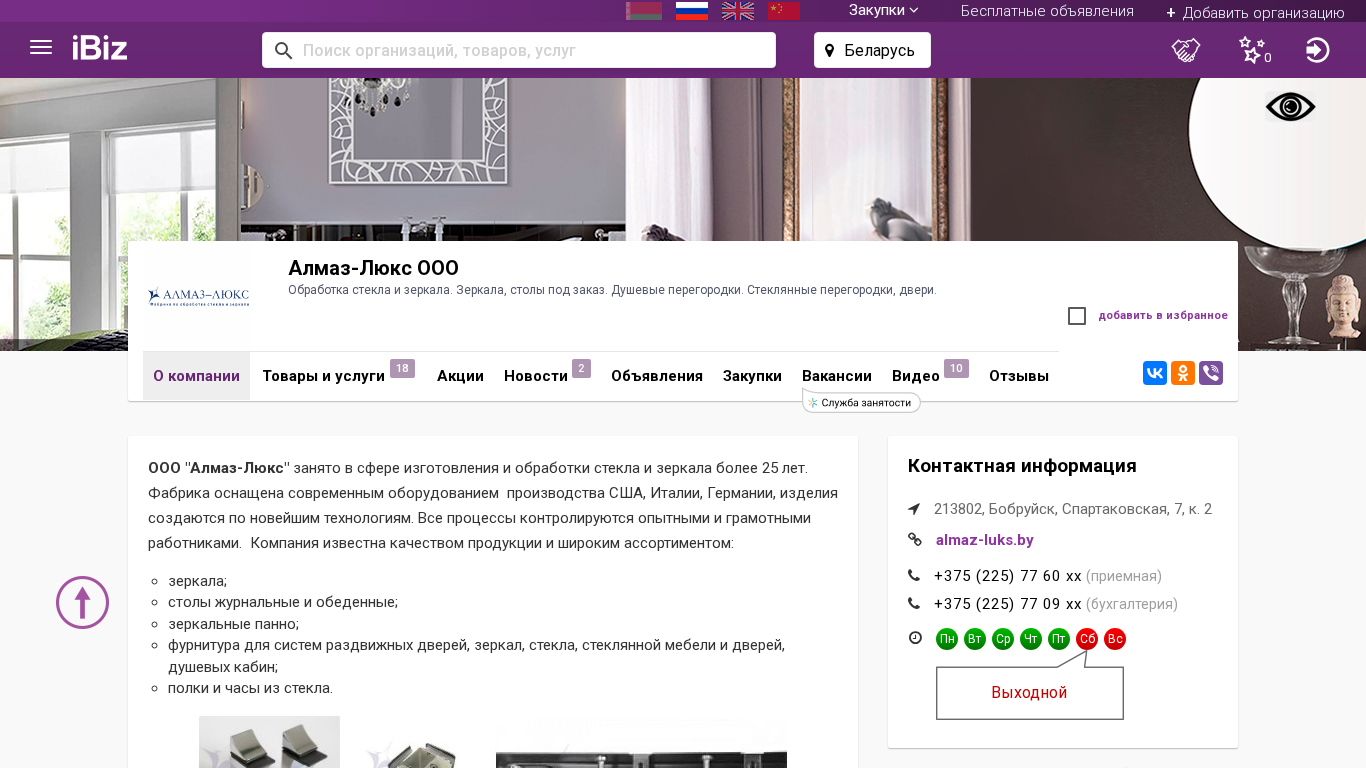Check the 'добавить в избранное' checkbox
This screenshot has width=1366, height=768.
(1077, 316)
